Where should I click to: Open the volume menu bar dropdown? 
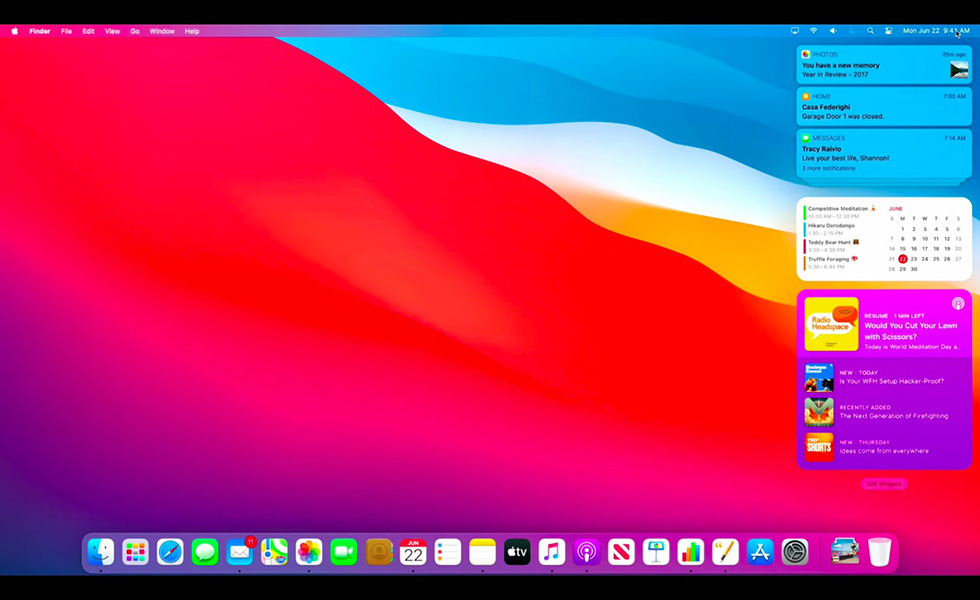(x=832, y=31)
